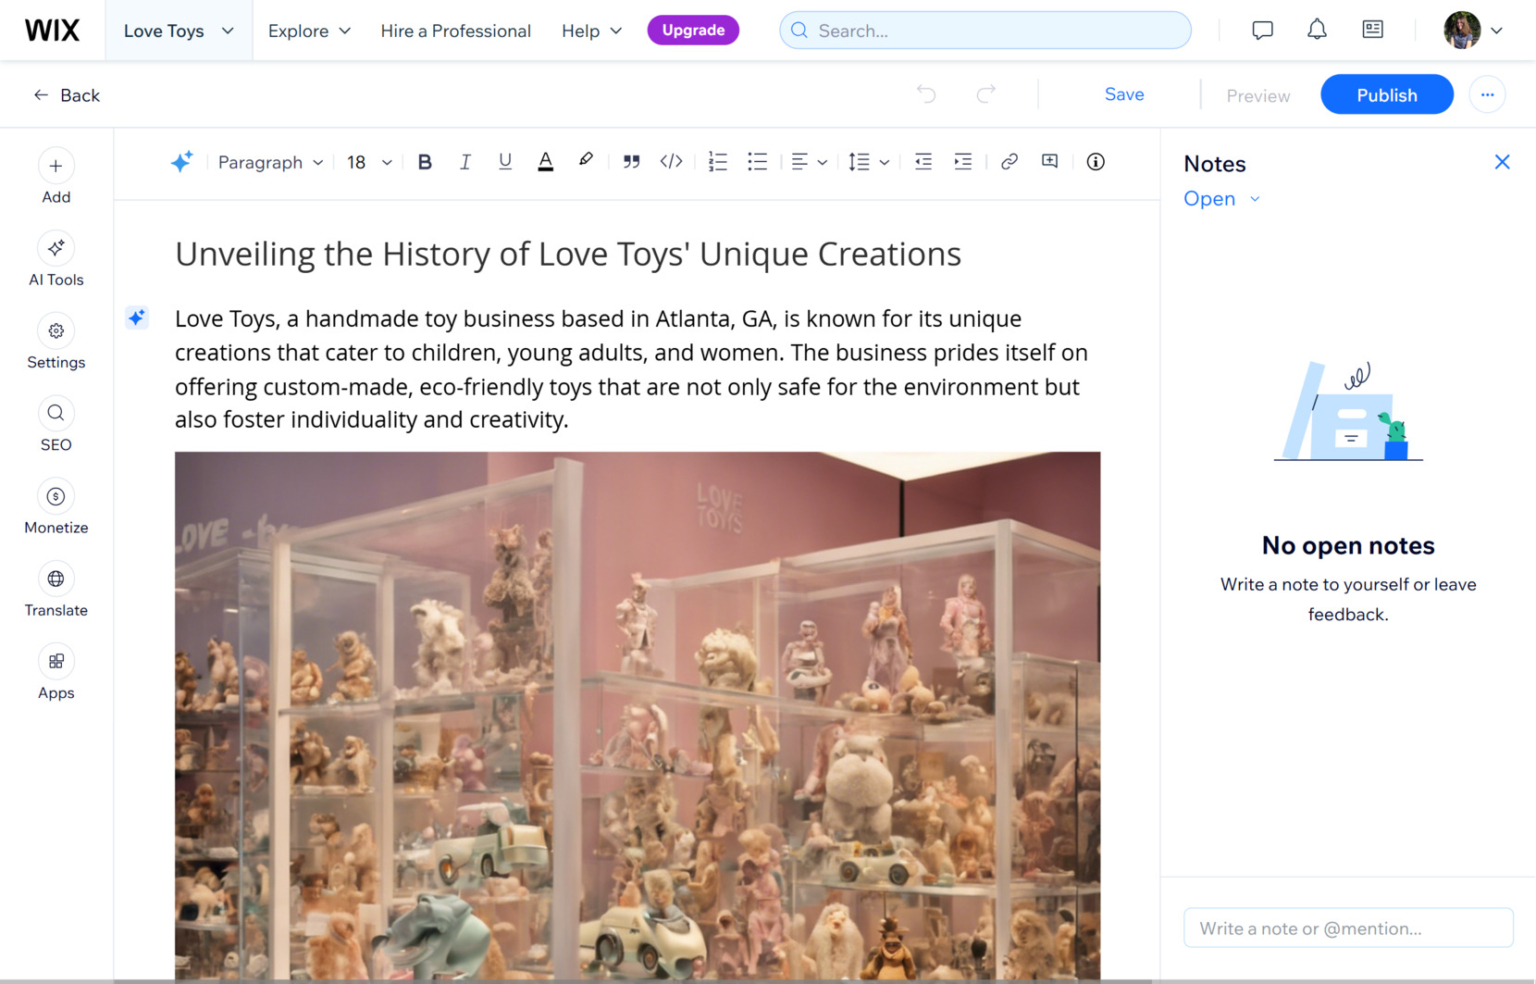
Task: Open the Explore menu
Action: click(309, 31)
